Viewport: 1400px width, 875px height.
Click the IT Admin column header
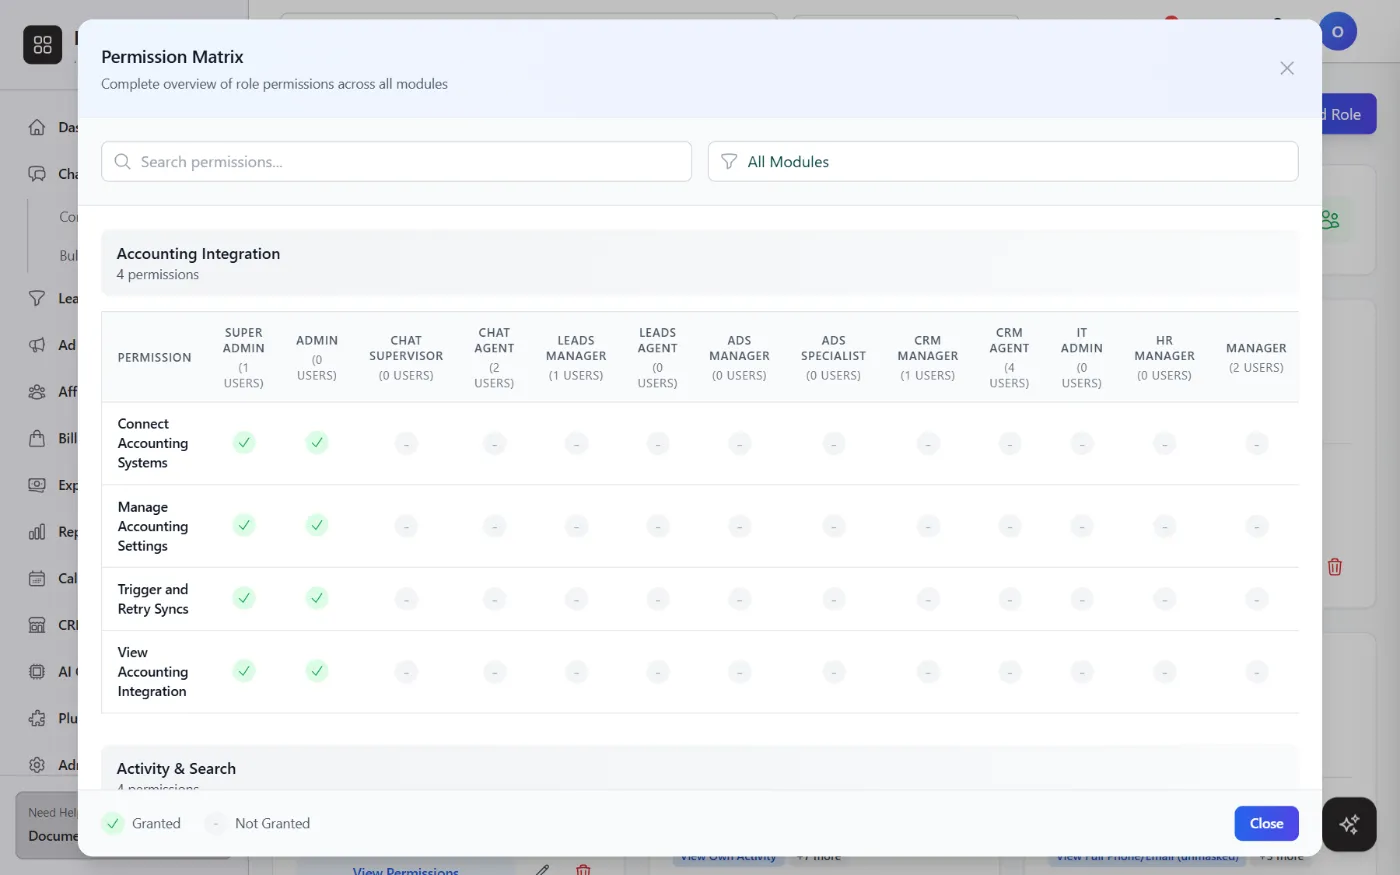click(1082, 357)
